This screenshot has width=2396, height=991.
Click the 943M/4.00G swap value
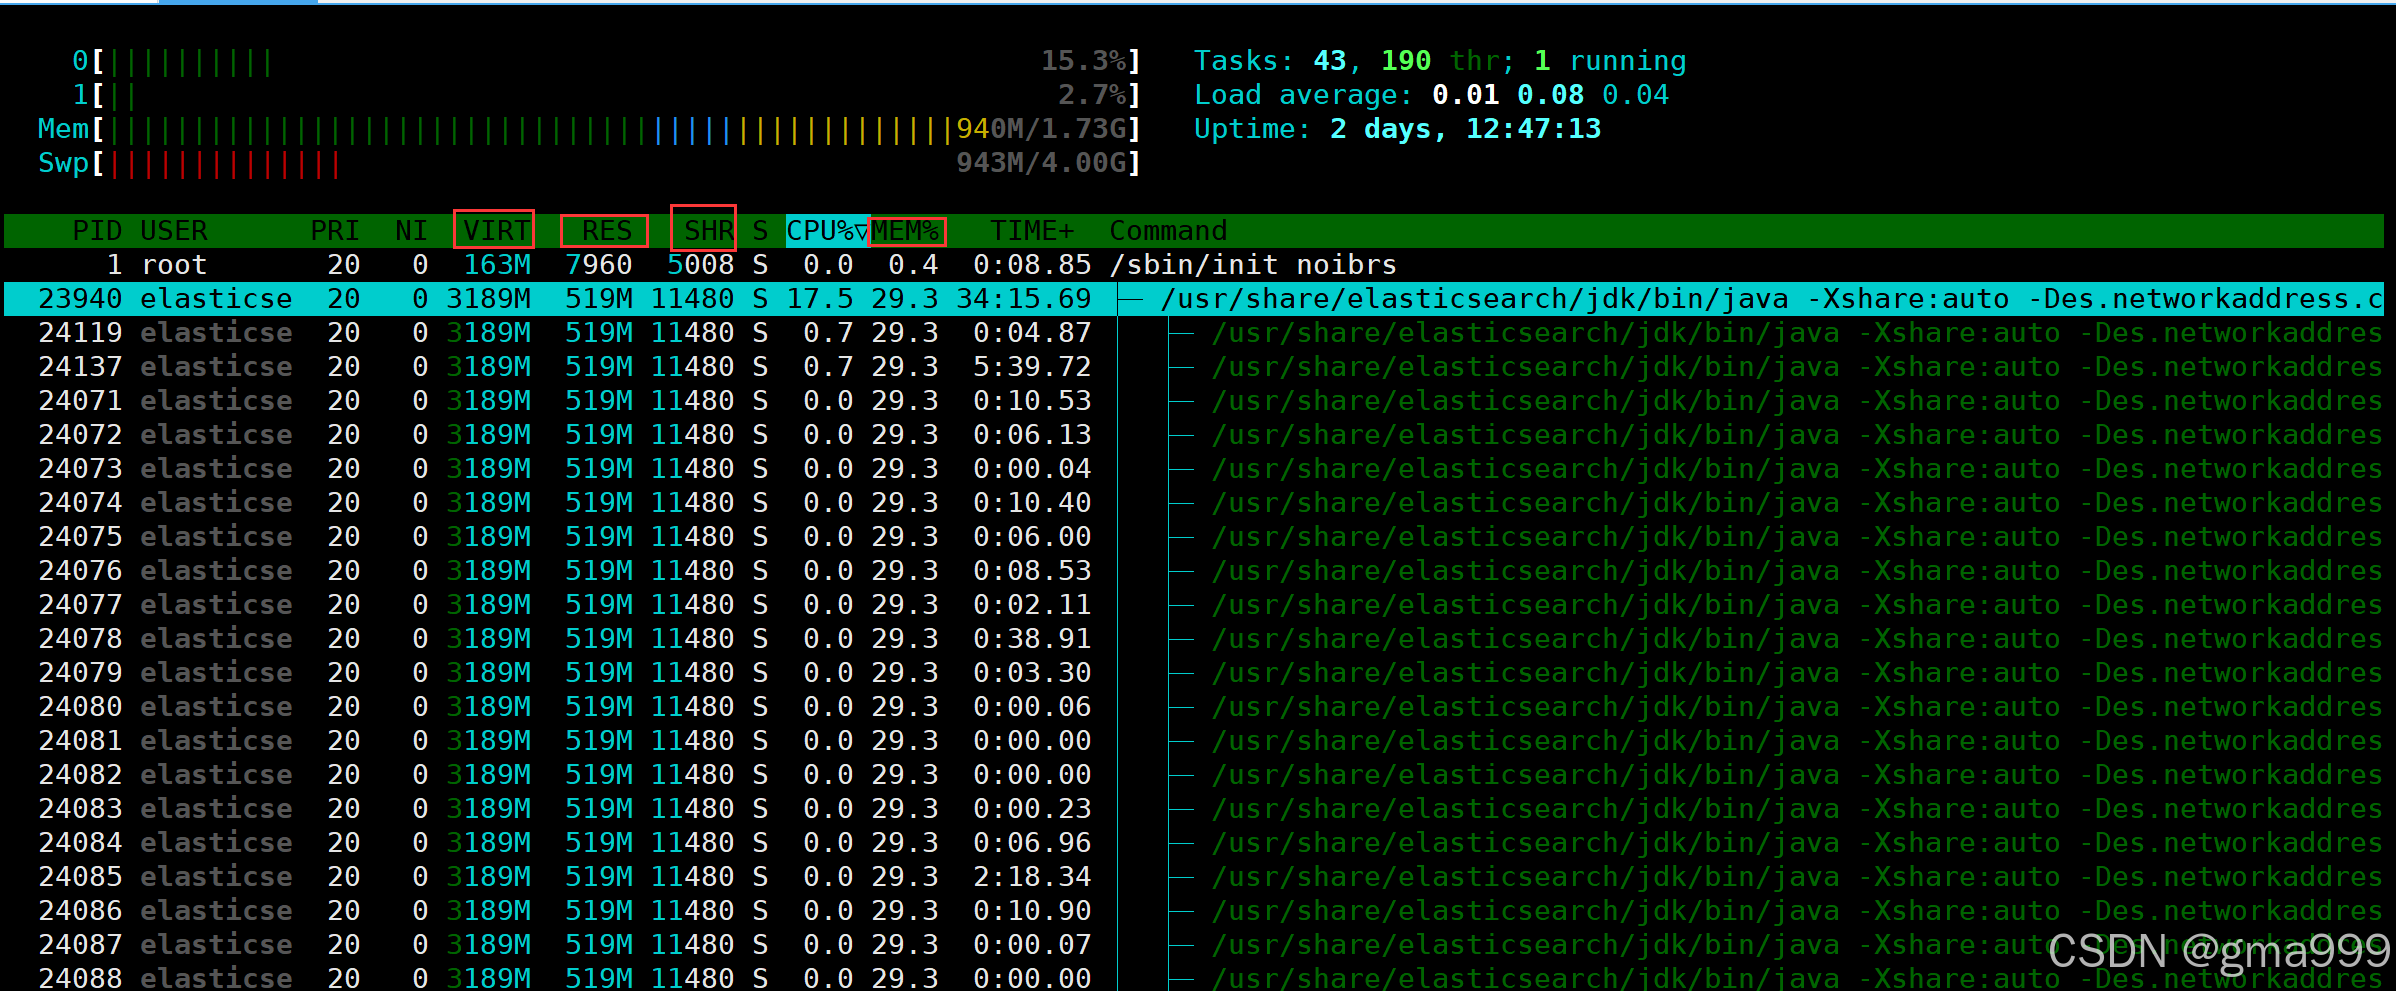coord(1041,164)
